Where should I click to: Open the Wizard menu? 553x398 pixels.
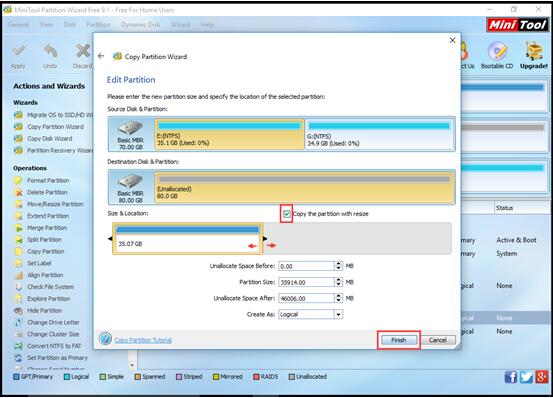point(181,24)
